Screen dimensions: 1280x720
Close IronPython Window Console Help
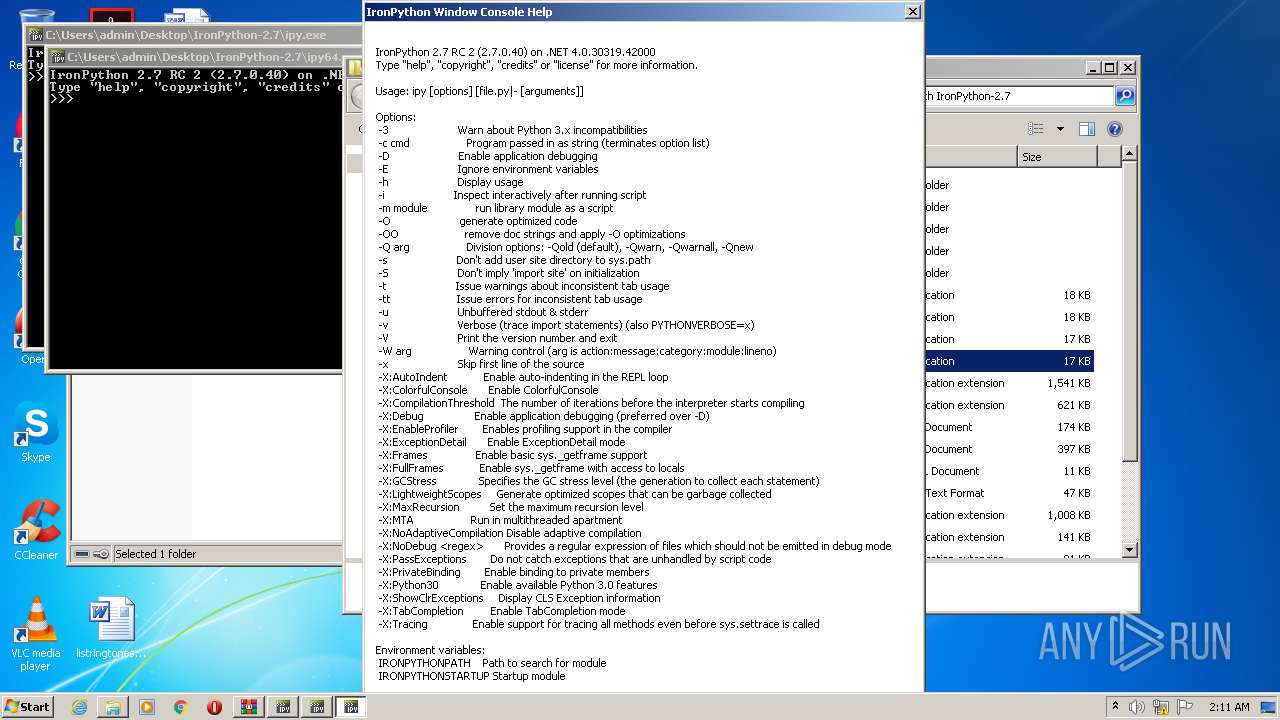(x=912, y=12)
